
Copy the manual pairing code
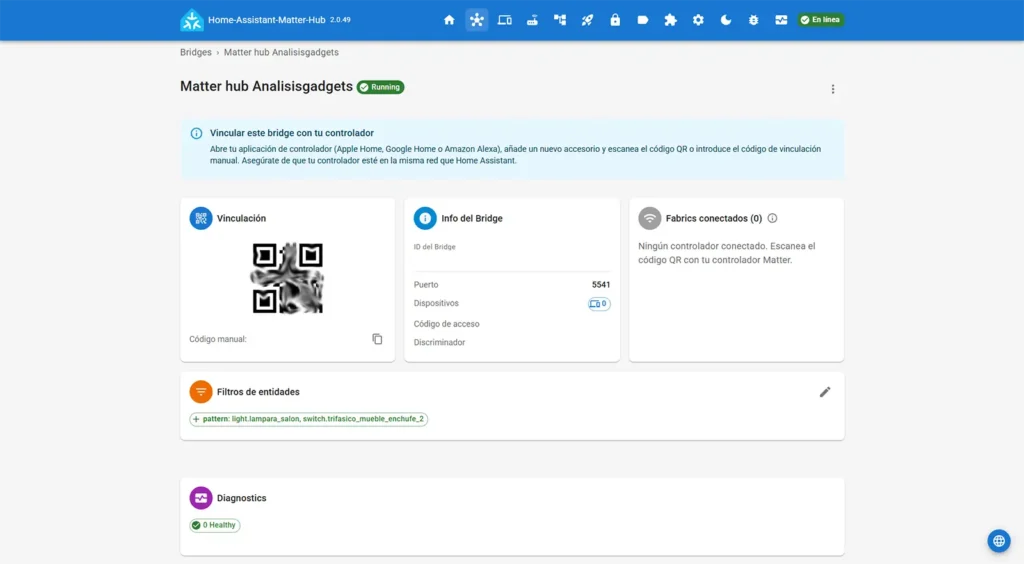377,339
